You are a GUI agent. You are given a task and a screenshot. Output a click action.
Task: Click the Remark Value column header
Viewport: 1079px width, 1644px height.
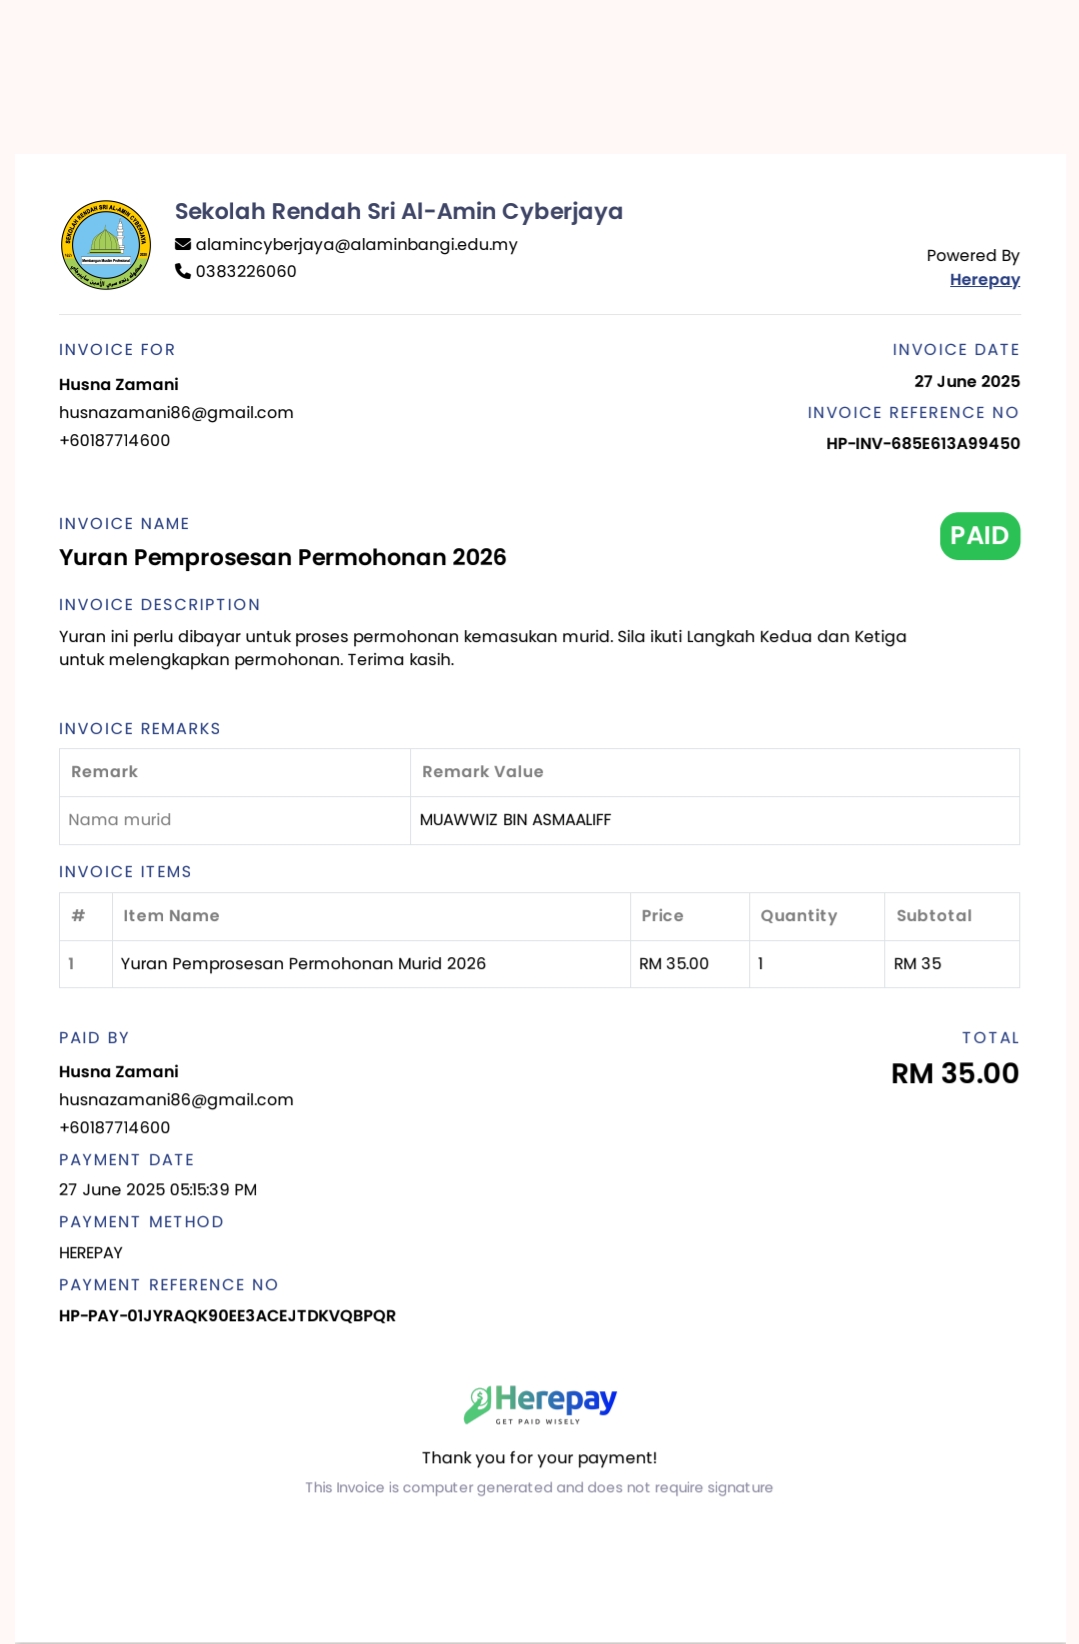point(483,772)
